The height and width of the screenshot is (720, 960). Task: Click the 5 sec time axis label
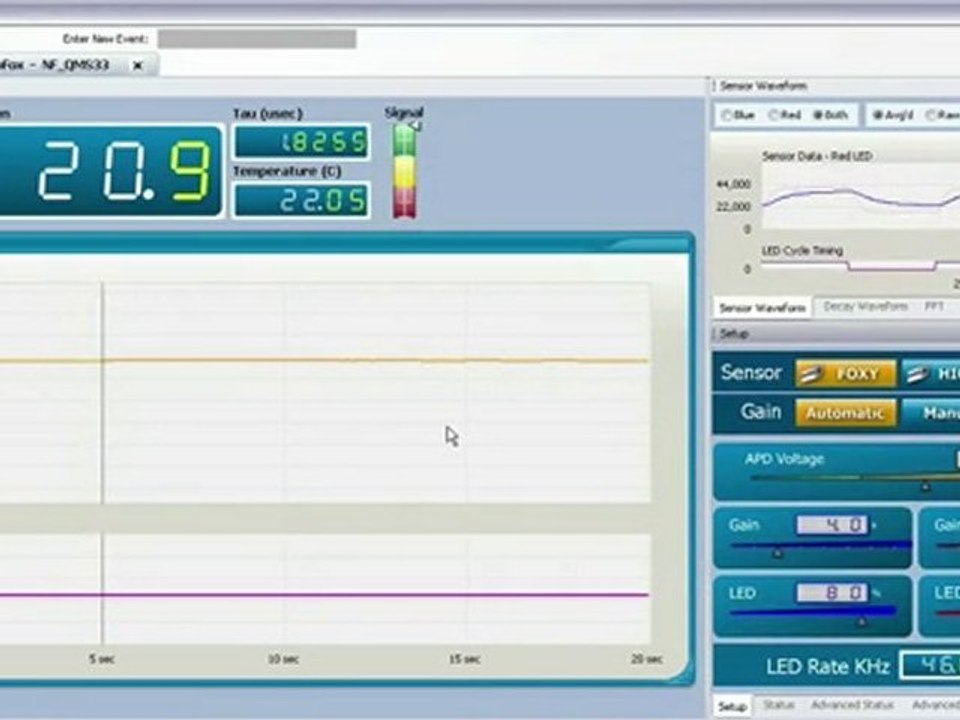point(102,659)
